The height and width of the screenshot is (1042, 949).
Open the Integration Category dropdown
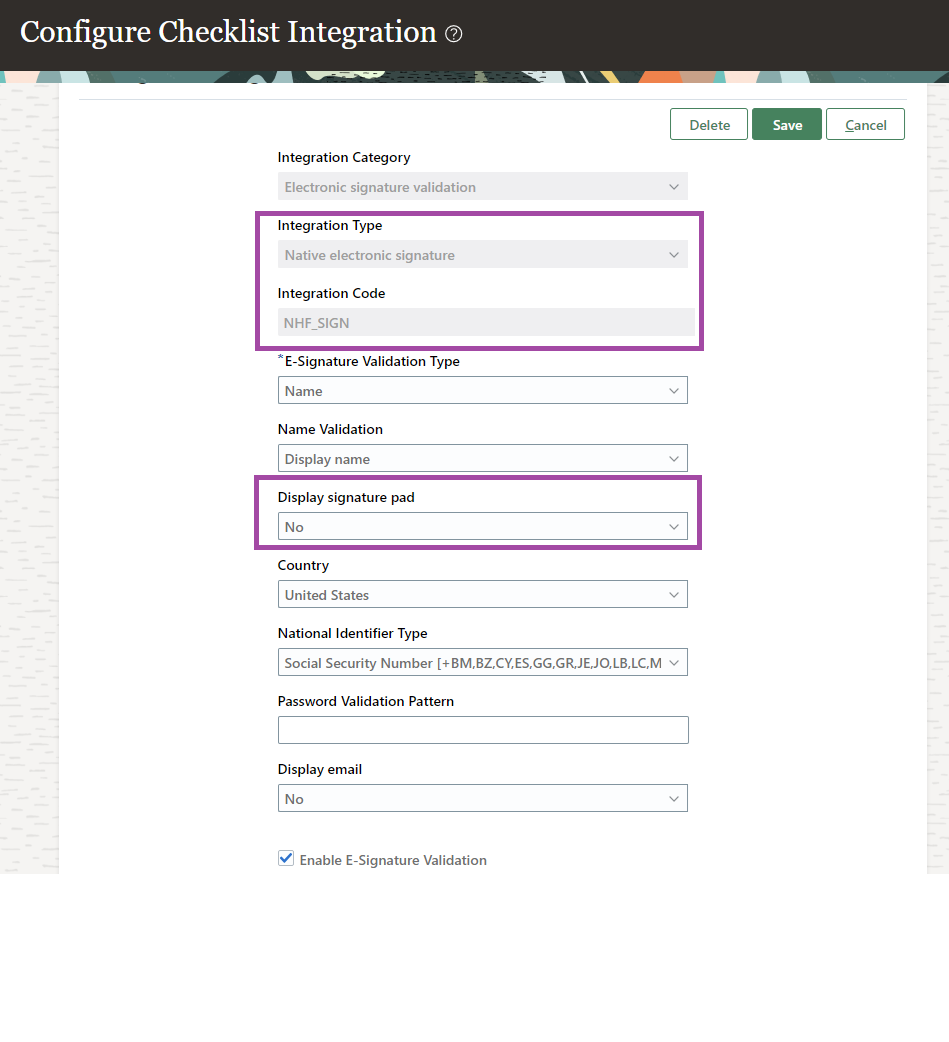(x=482, y=187)
